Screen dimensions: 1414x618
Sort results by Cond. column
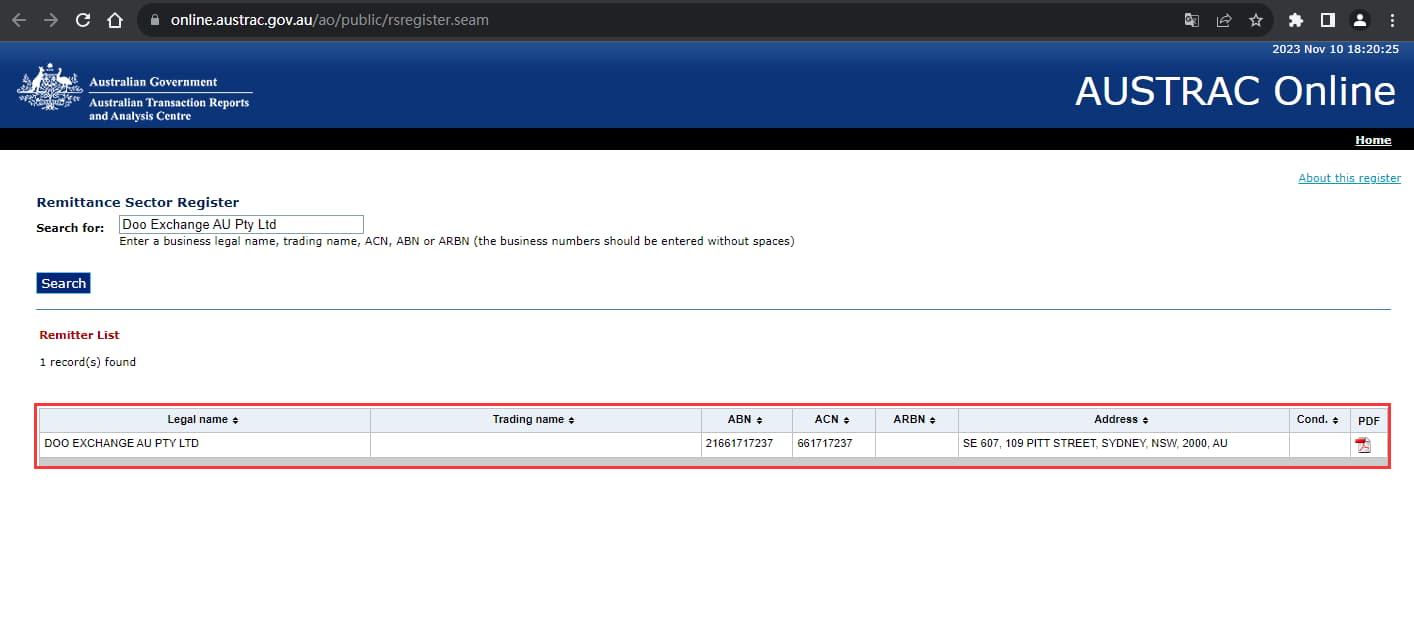[x=1318, y=420]
